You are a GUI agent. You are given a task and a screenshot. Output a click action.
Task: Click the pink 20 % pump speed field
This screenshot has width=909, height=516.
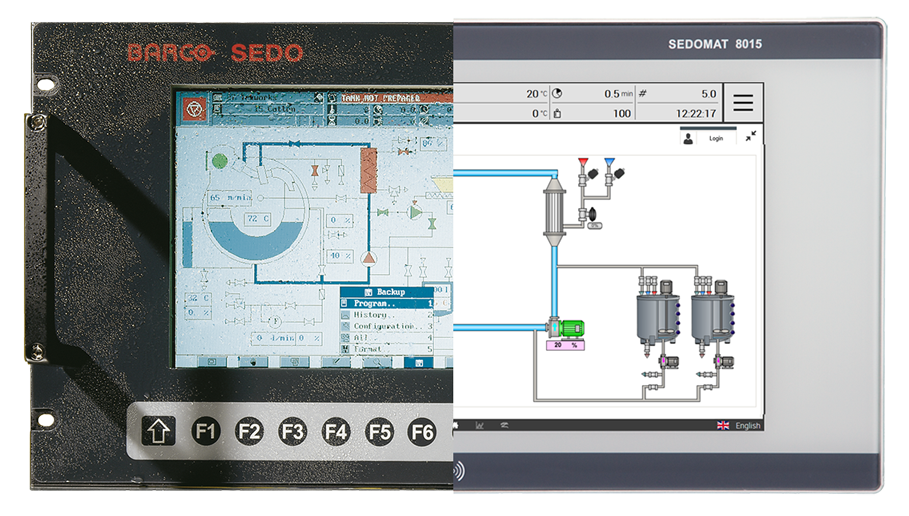[565, 346]
